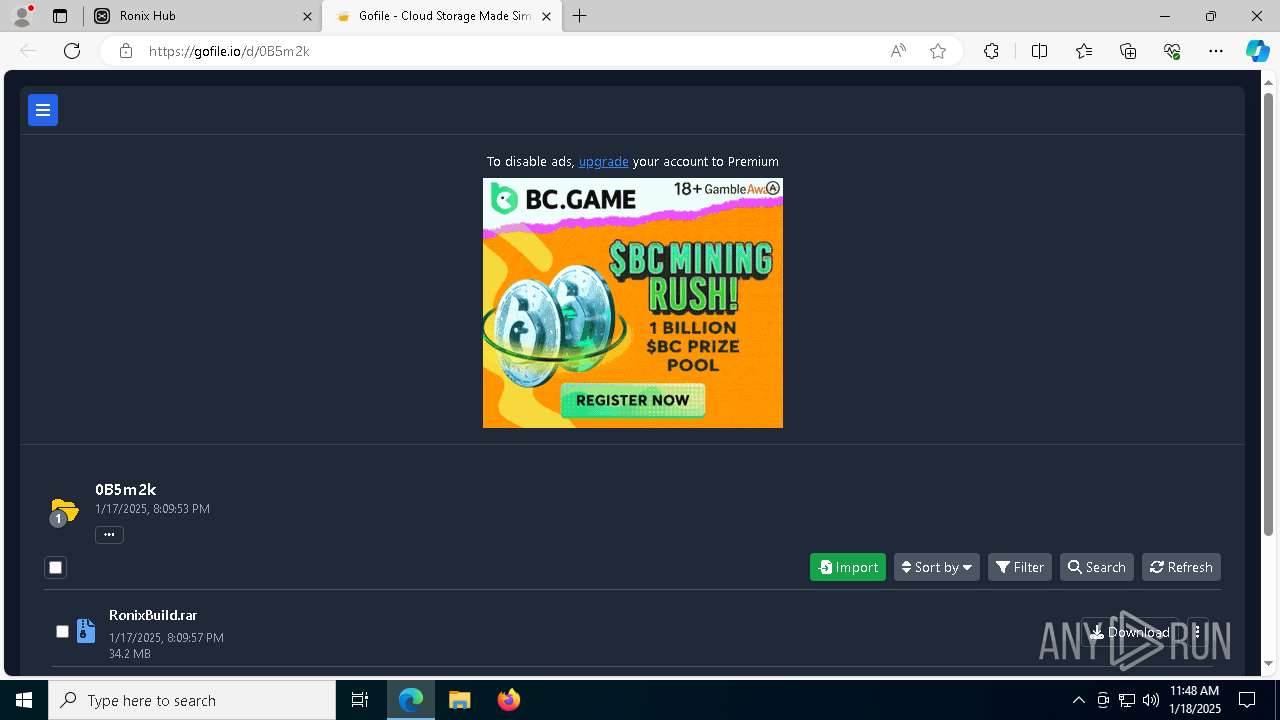Open a new tab with plus icon
The width and height of the screenshot is (1280, 720).
tap(580, 16)
